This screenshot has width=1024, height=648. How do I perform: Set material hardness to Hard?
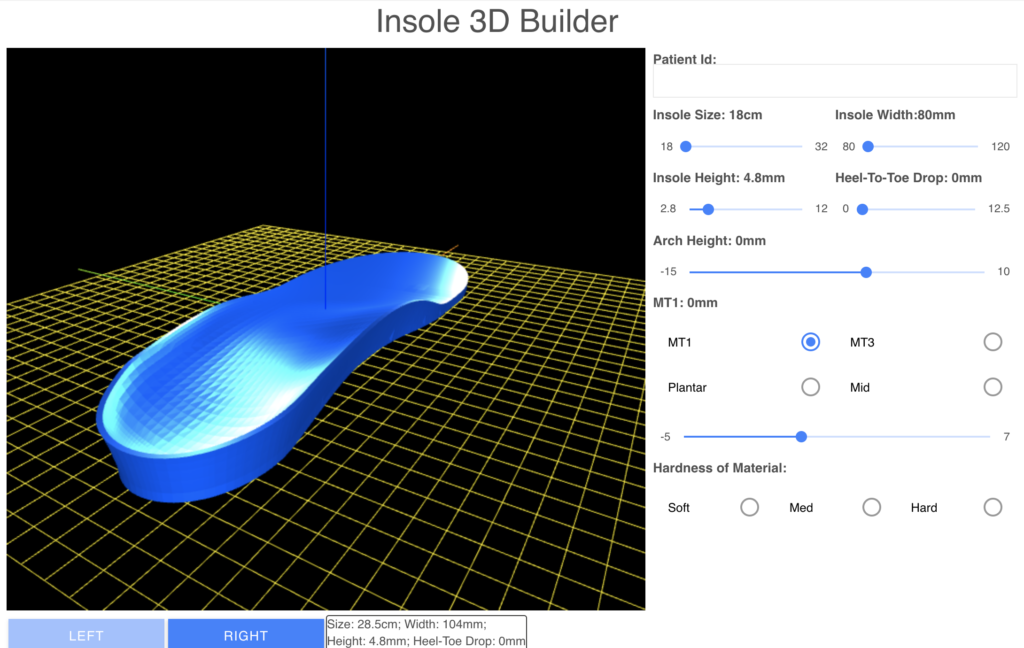pyautogui.click(x=993, y=507)
